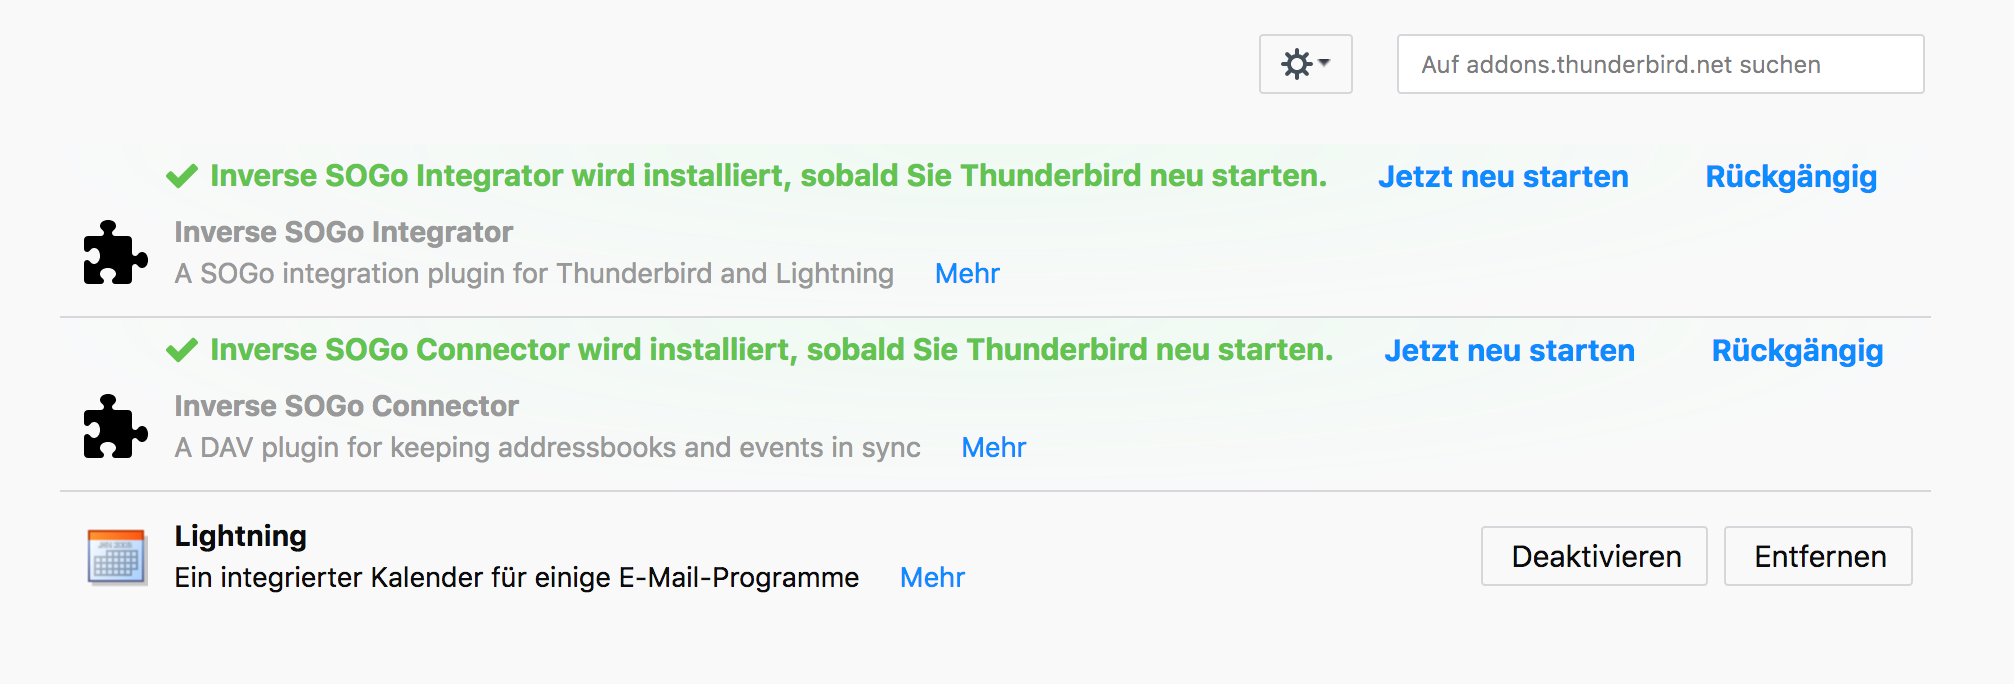Click the Lightning calendar icon

pos(116,557)
